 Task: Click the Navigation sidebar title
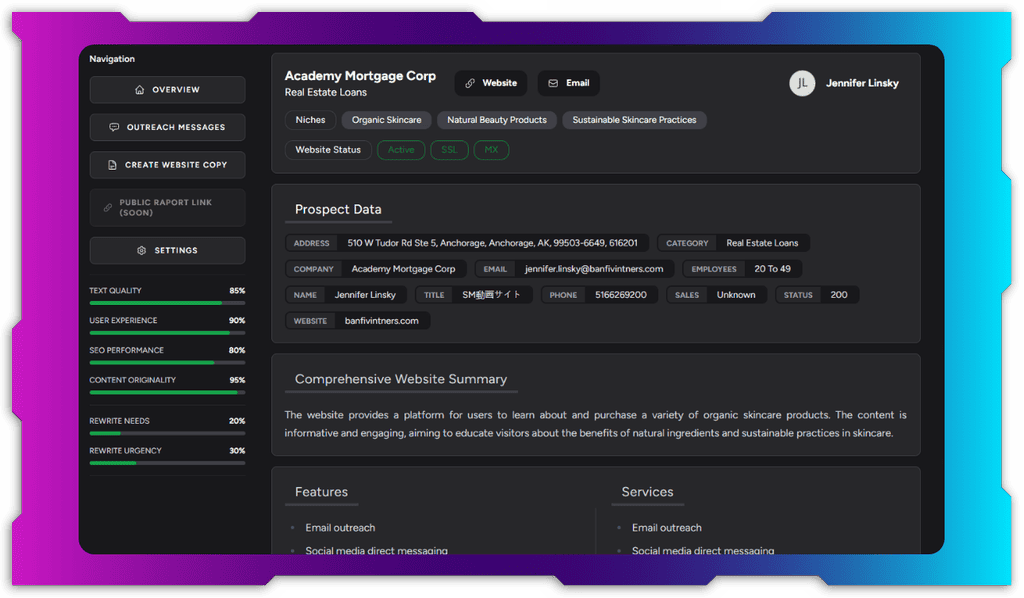(112, 59)
